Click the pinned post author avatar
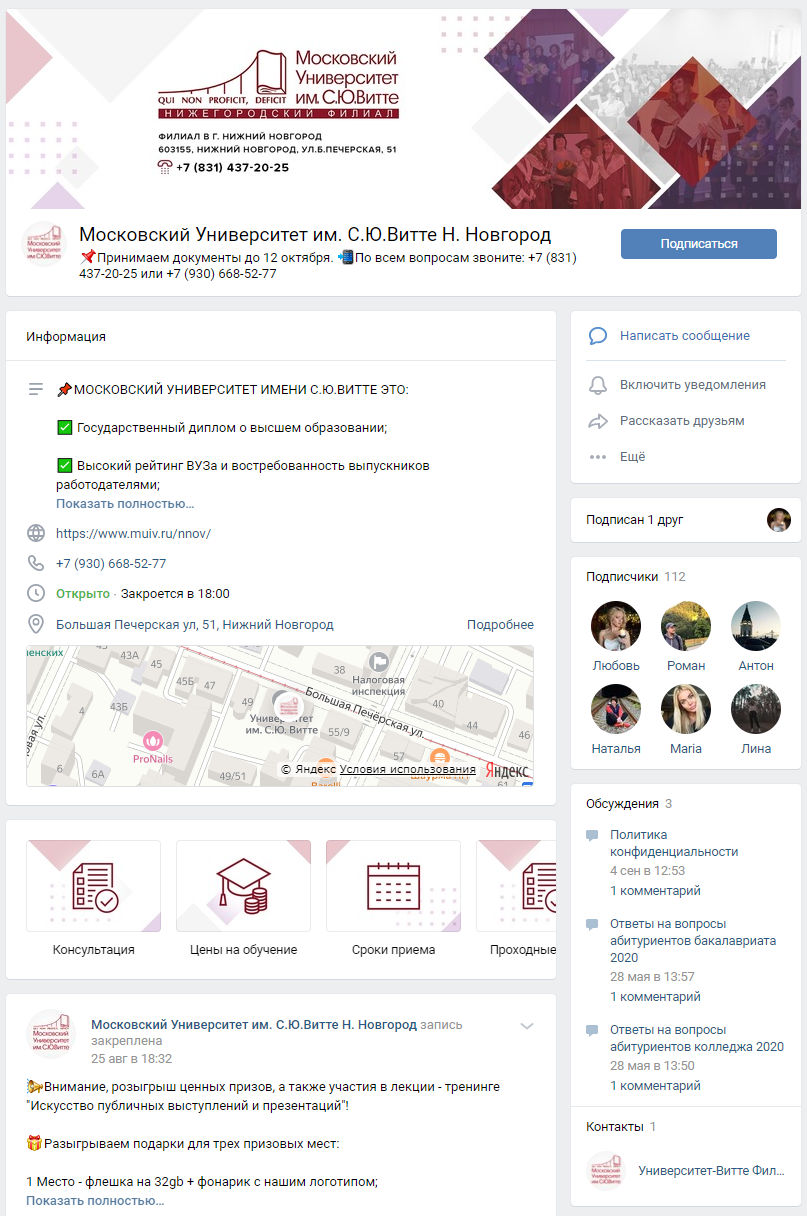This screenshot has height=1216, width=807. click(51, 1034)
